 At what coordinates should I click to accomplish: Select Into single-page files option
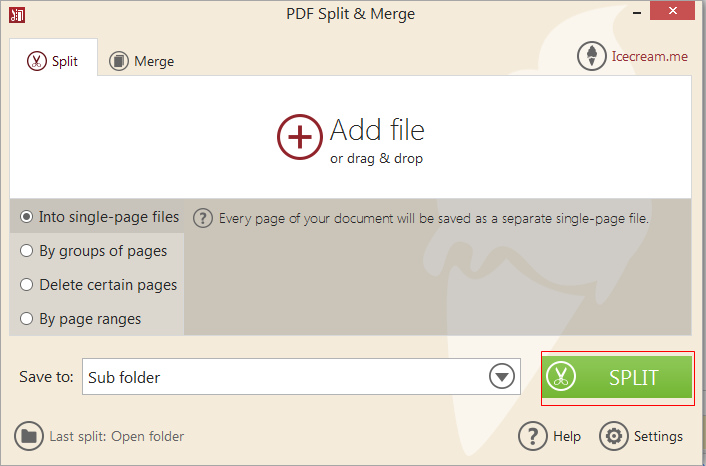tap(100, 217)
